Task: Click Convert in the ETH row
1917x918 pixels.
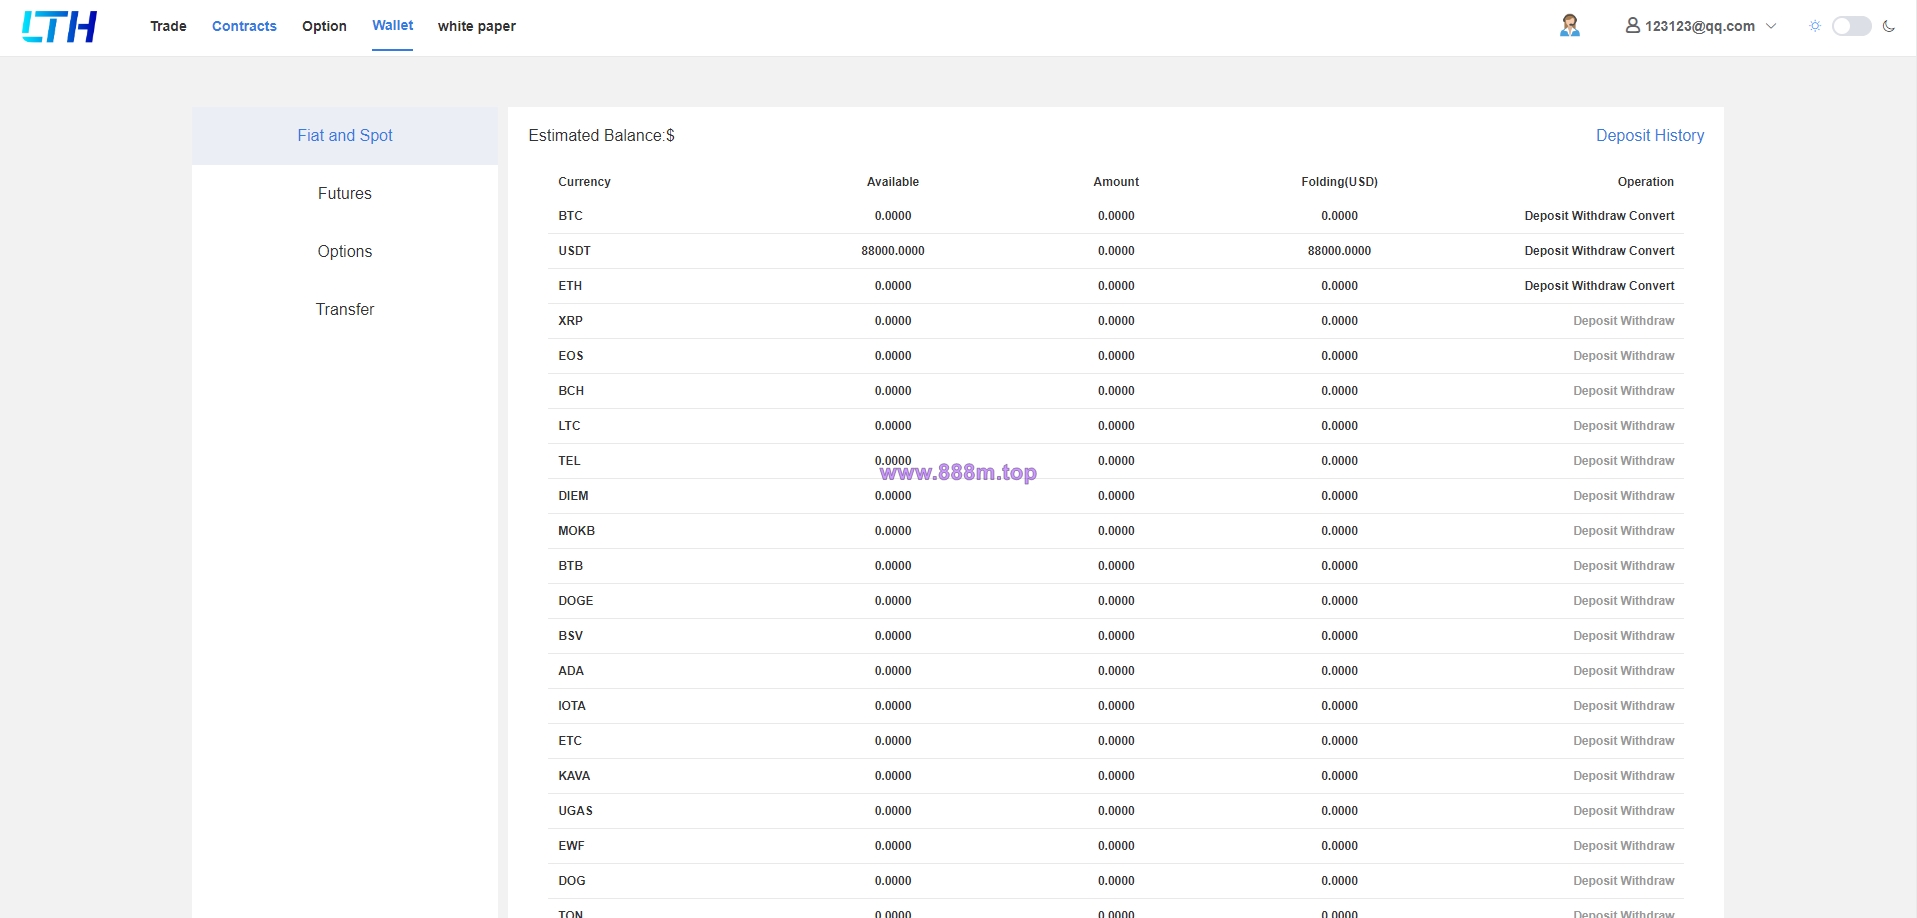Action: [1652, 286]
